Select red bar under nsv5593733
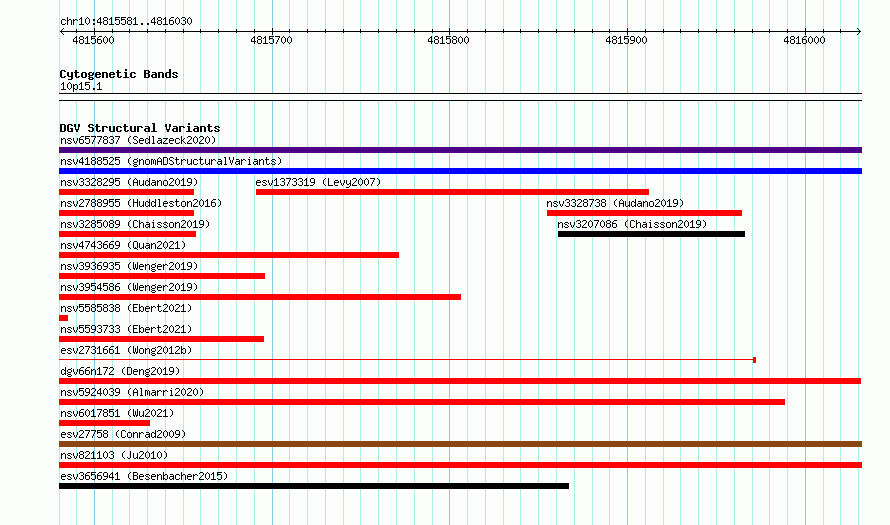The height and width of the screenshot is (525, 890). click(x=161, y=339)
